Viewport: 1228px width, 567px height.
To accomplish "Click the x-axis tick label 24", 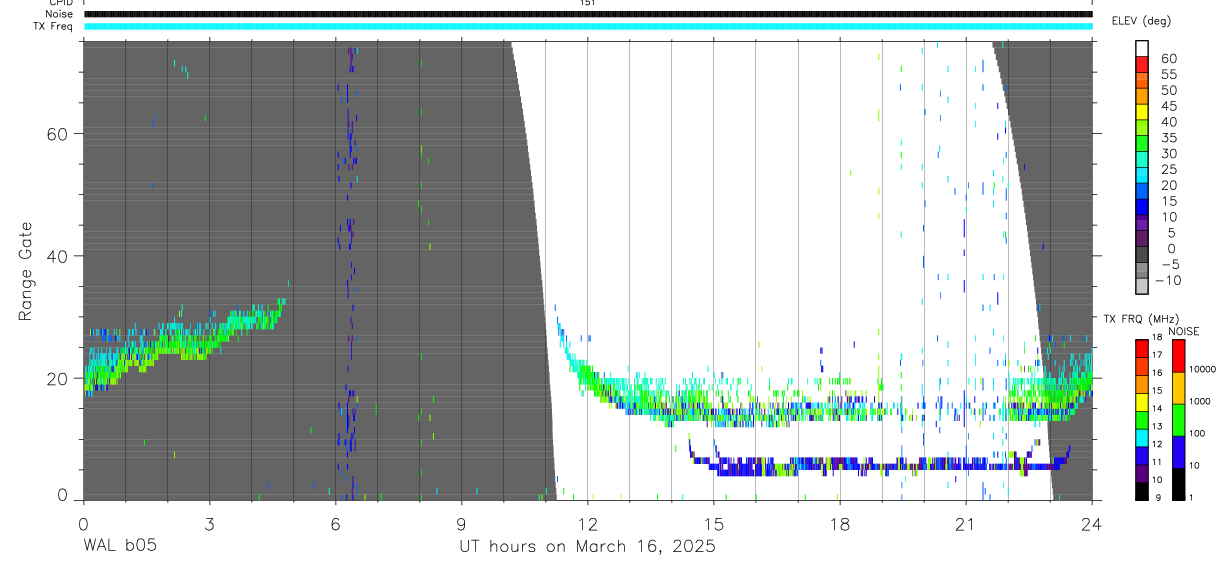I will (x=1092, y=523).
